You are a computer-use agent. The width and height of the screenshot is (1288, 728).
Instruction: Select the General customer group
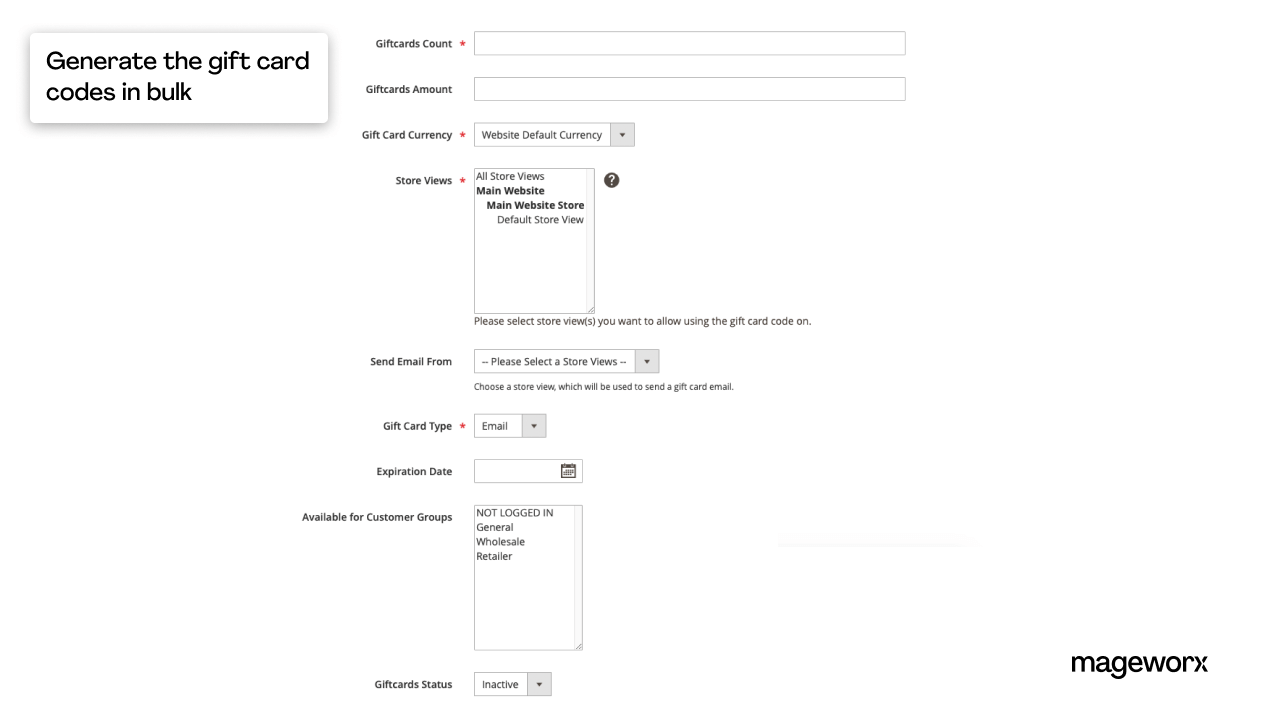(495, 527)
